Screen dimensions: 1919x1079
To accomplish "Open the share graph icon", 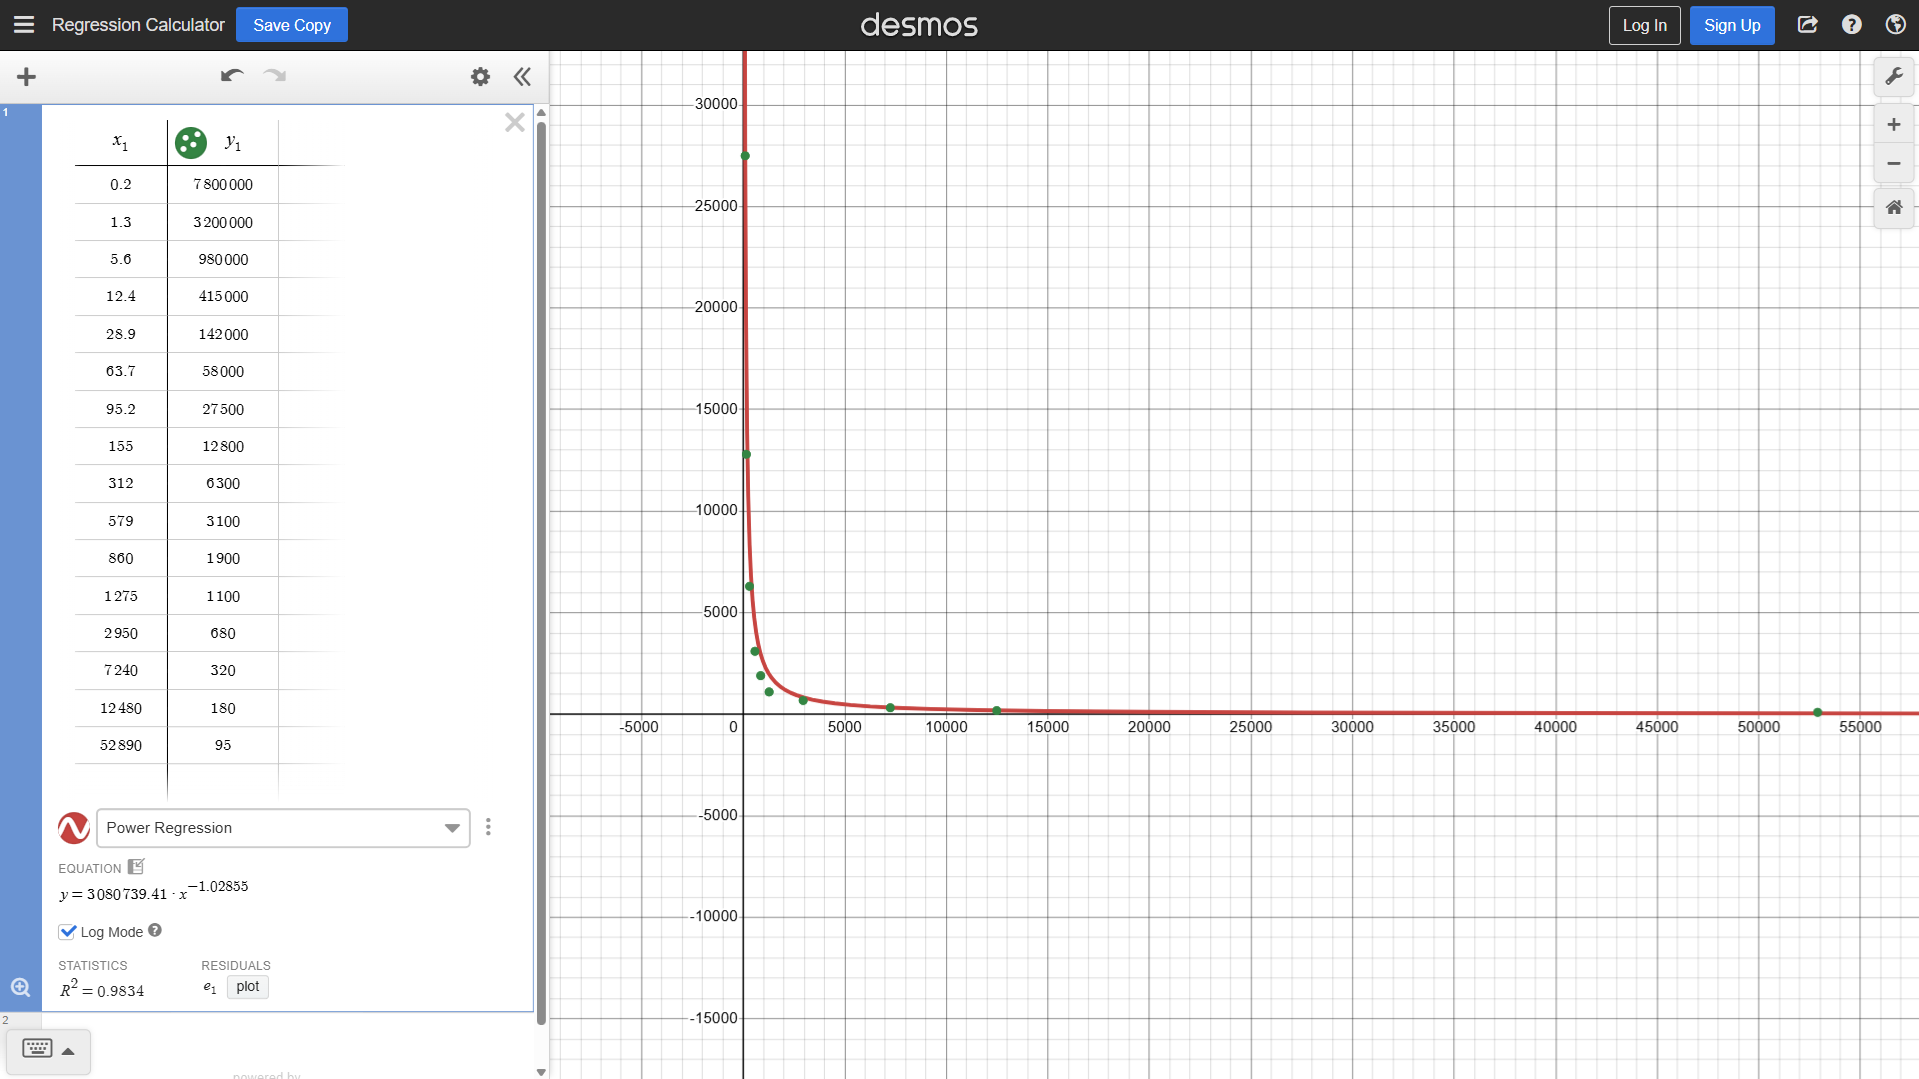I will (x=1807, y=25).
